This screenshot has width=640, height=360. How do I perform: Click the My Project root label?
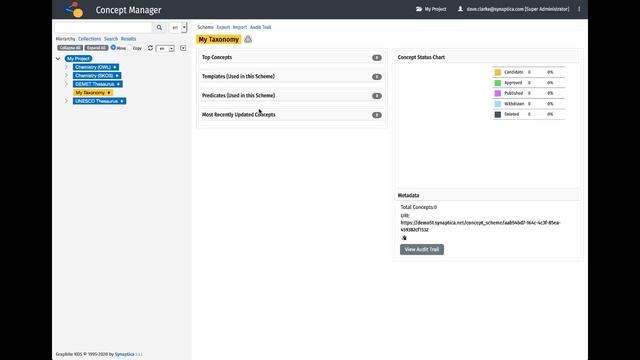coord(78,59)
